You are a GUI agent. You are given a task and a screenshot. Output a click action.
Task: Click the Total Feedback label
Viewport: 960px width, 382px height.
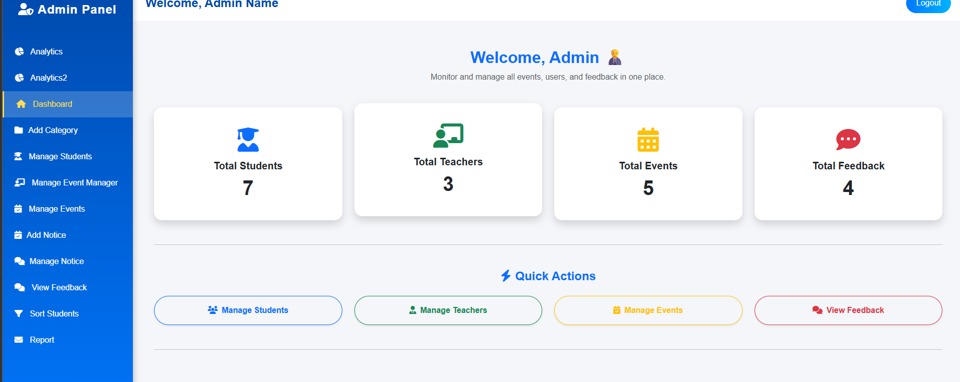(x=848, y=166)
